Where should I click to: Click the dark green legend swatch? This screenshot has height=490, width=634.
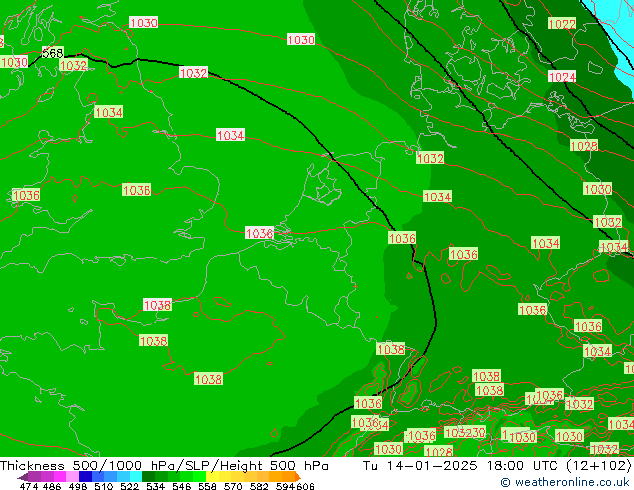tap(148, 476)
